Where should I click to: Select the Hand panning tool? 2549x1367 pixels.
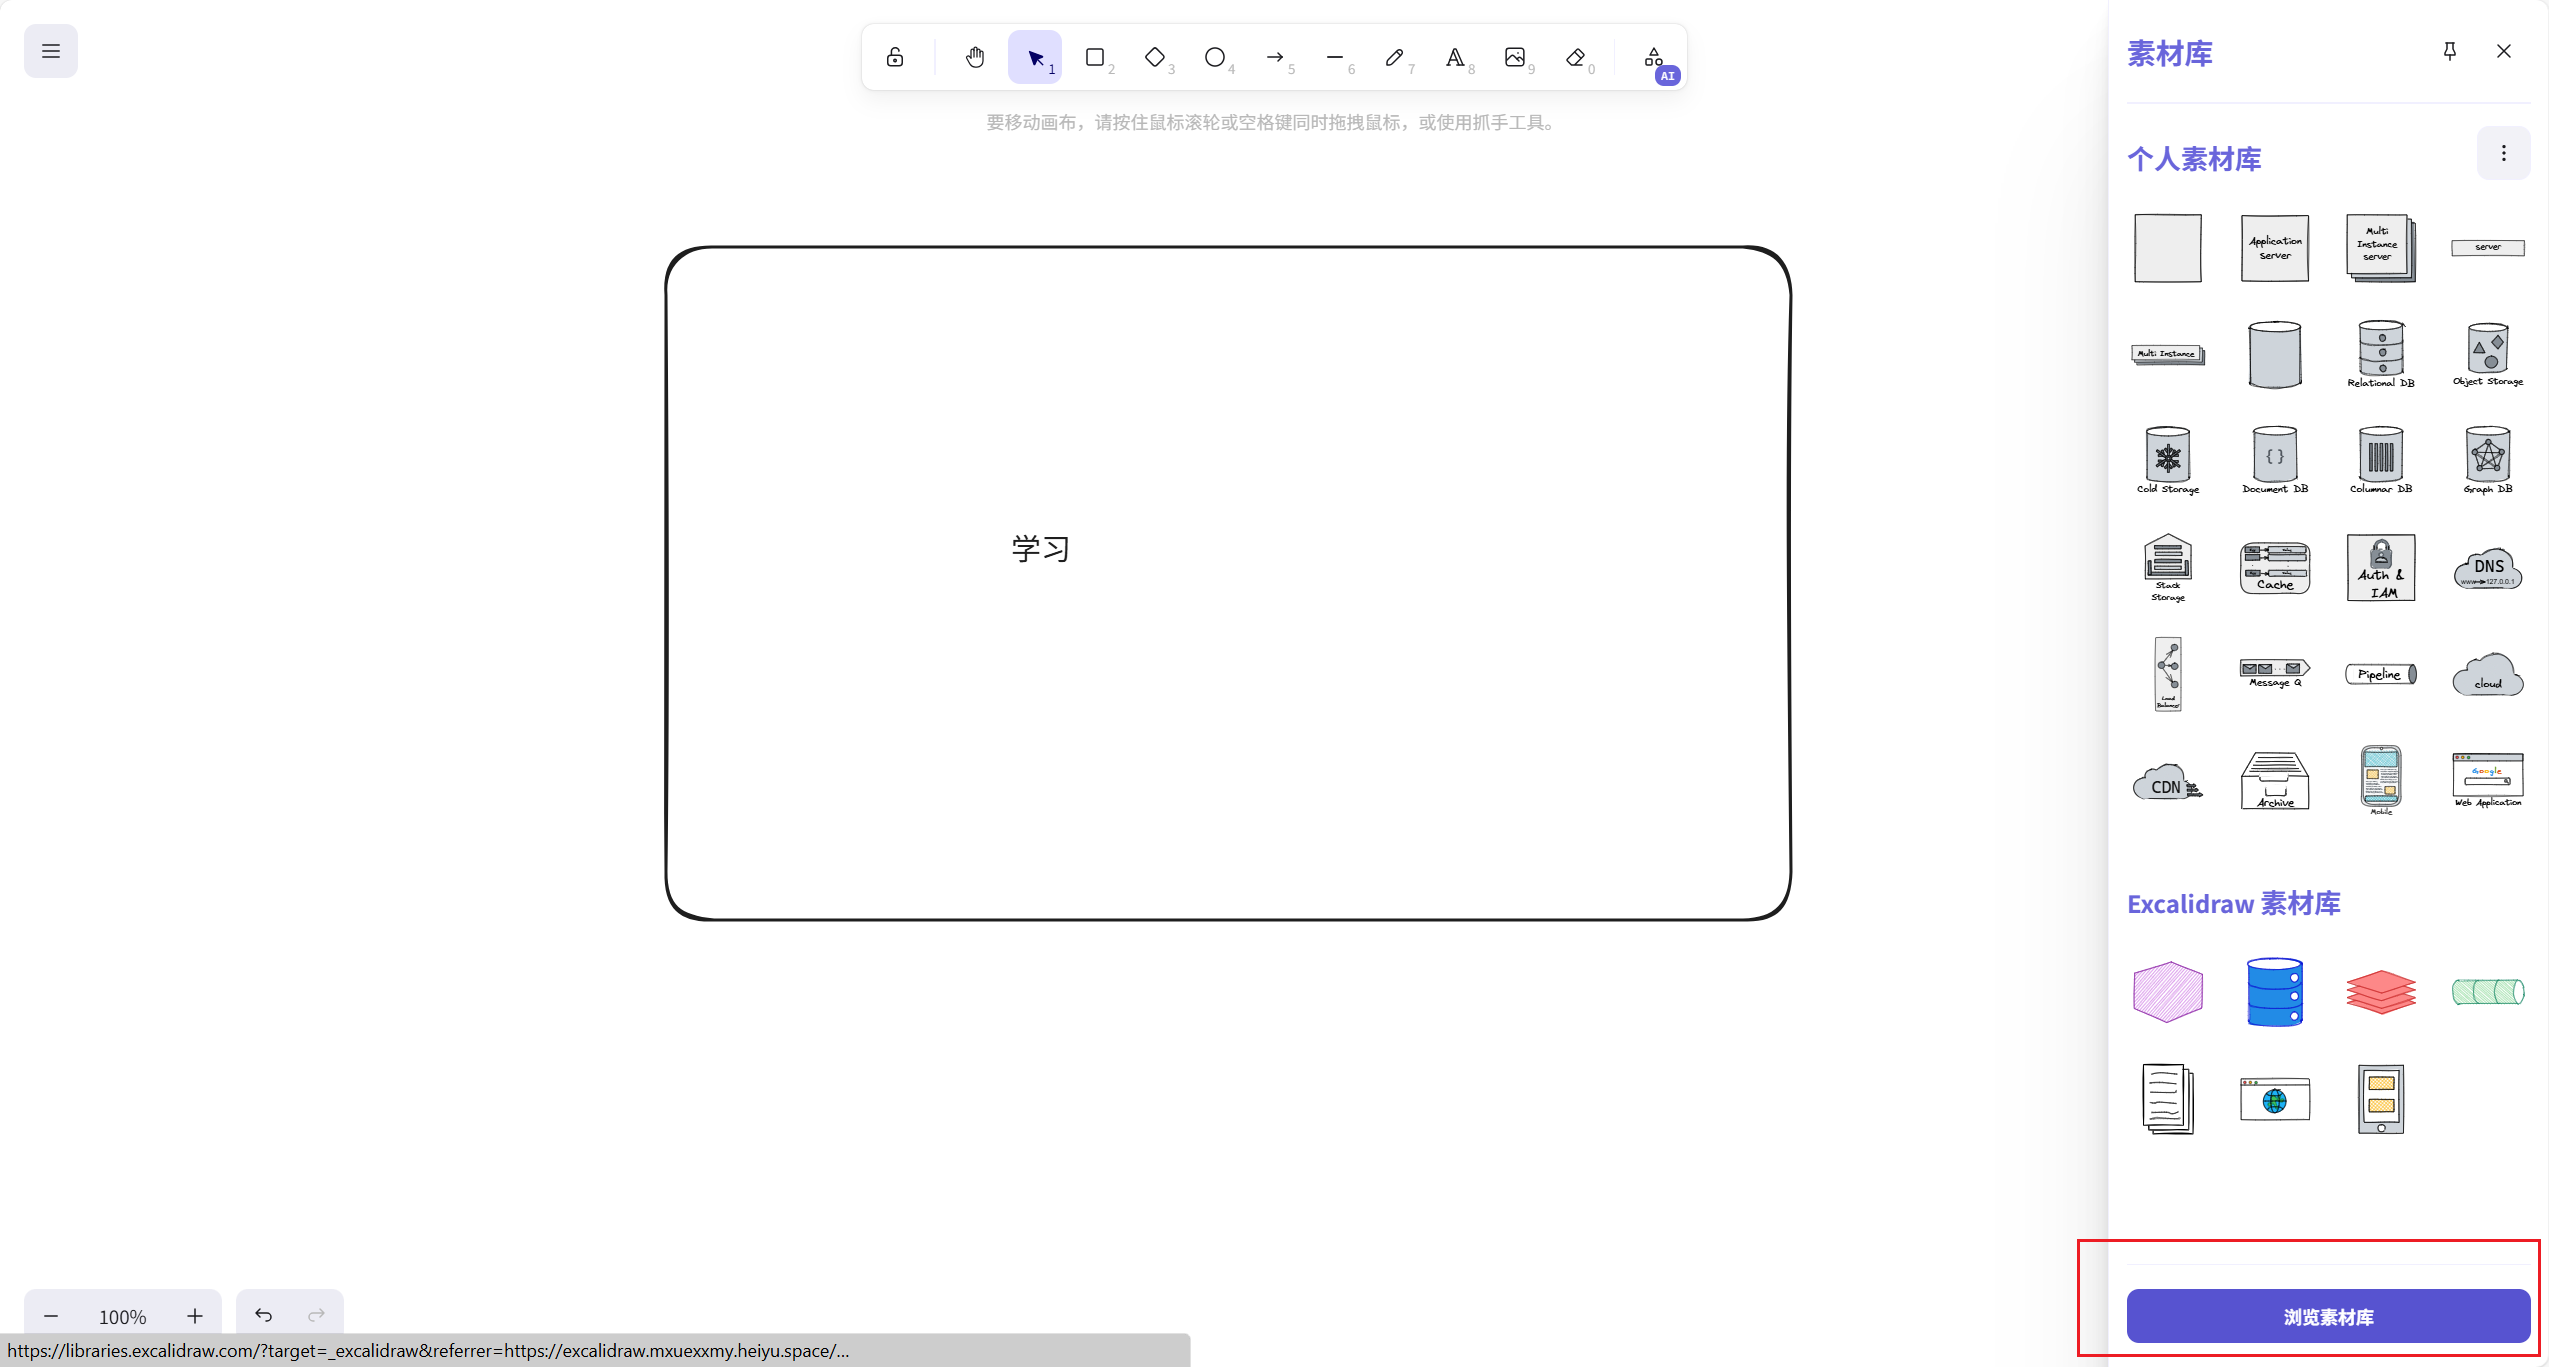pyautogui.click(x=975, y=57)
